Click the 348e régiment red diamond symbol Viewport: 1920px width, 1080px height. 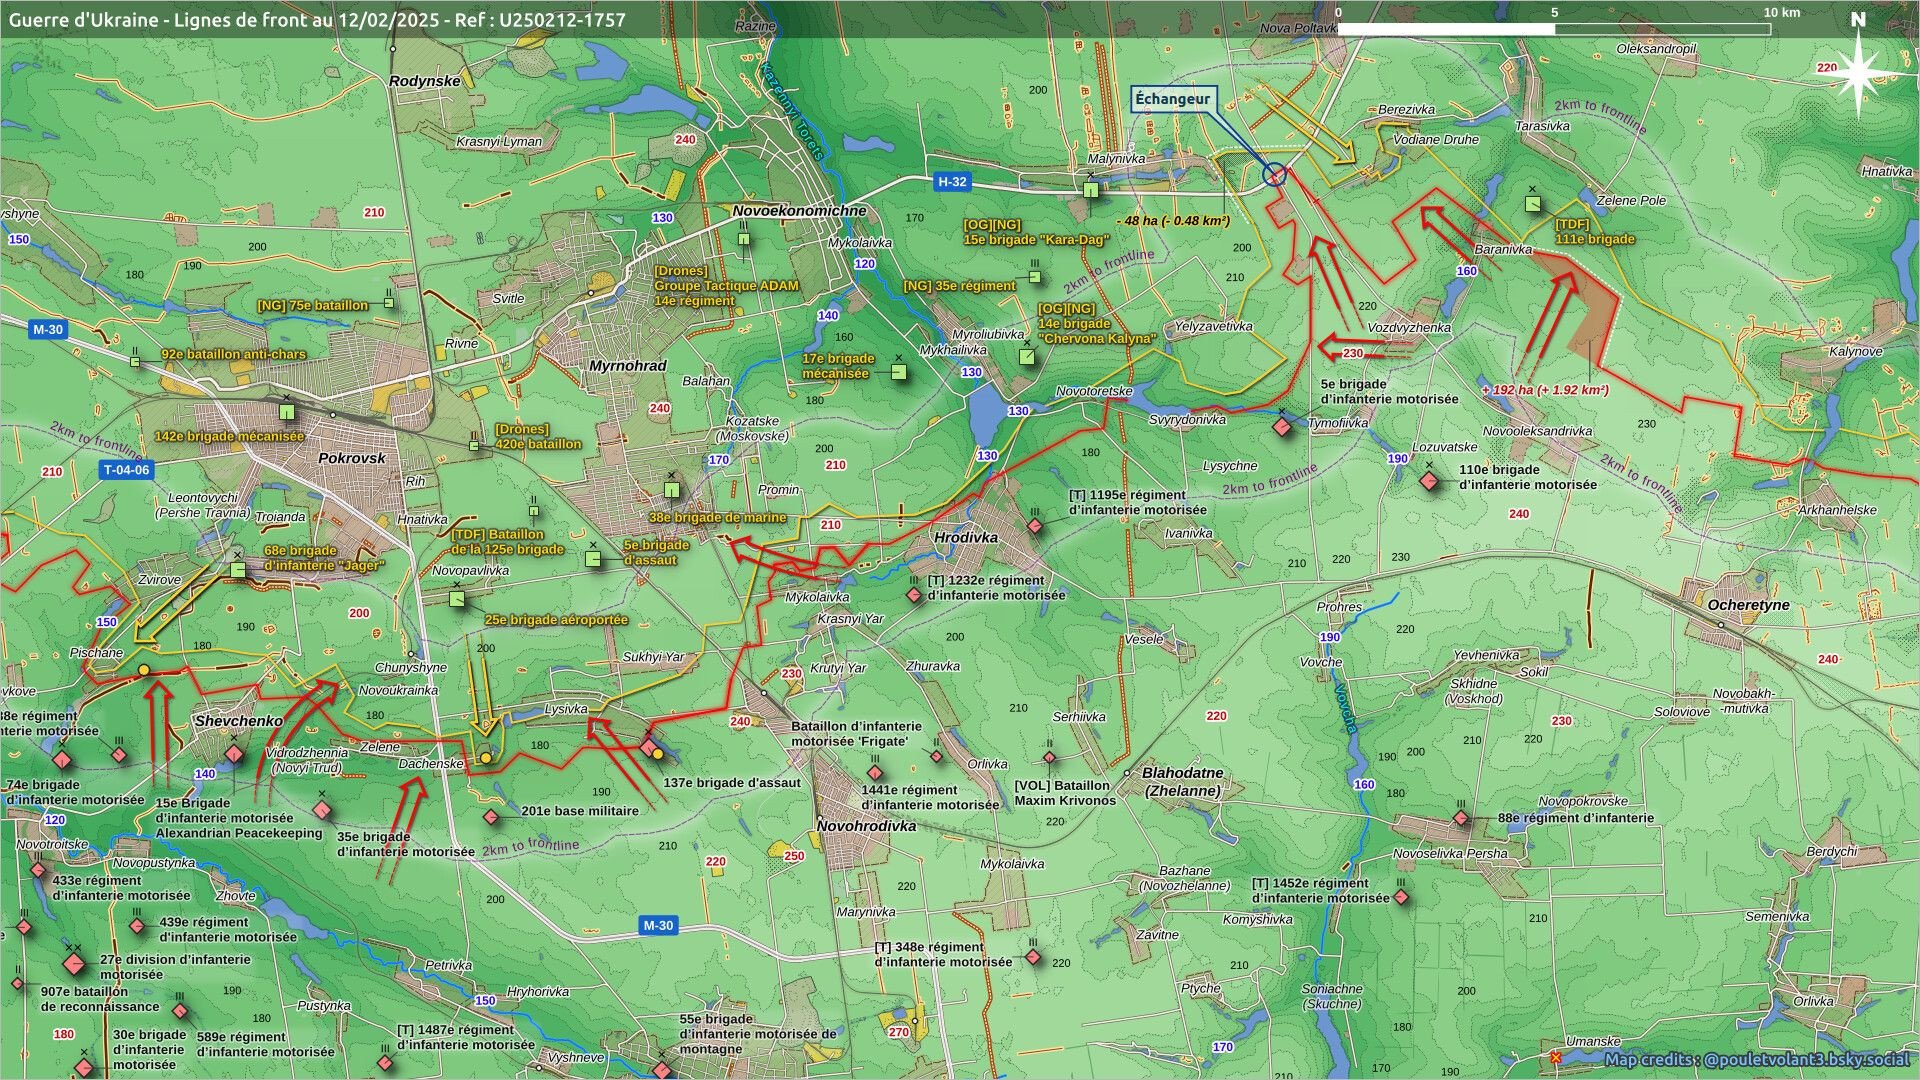point(1033,958)
